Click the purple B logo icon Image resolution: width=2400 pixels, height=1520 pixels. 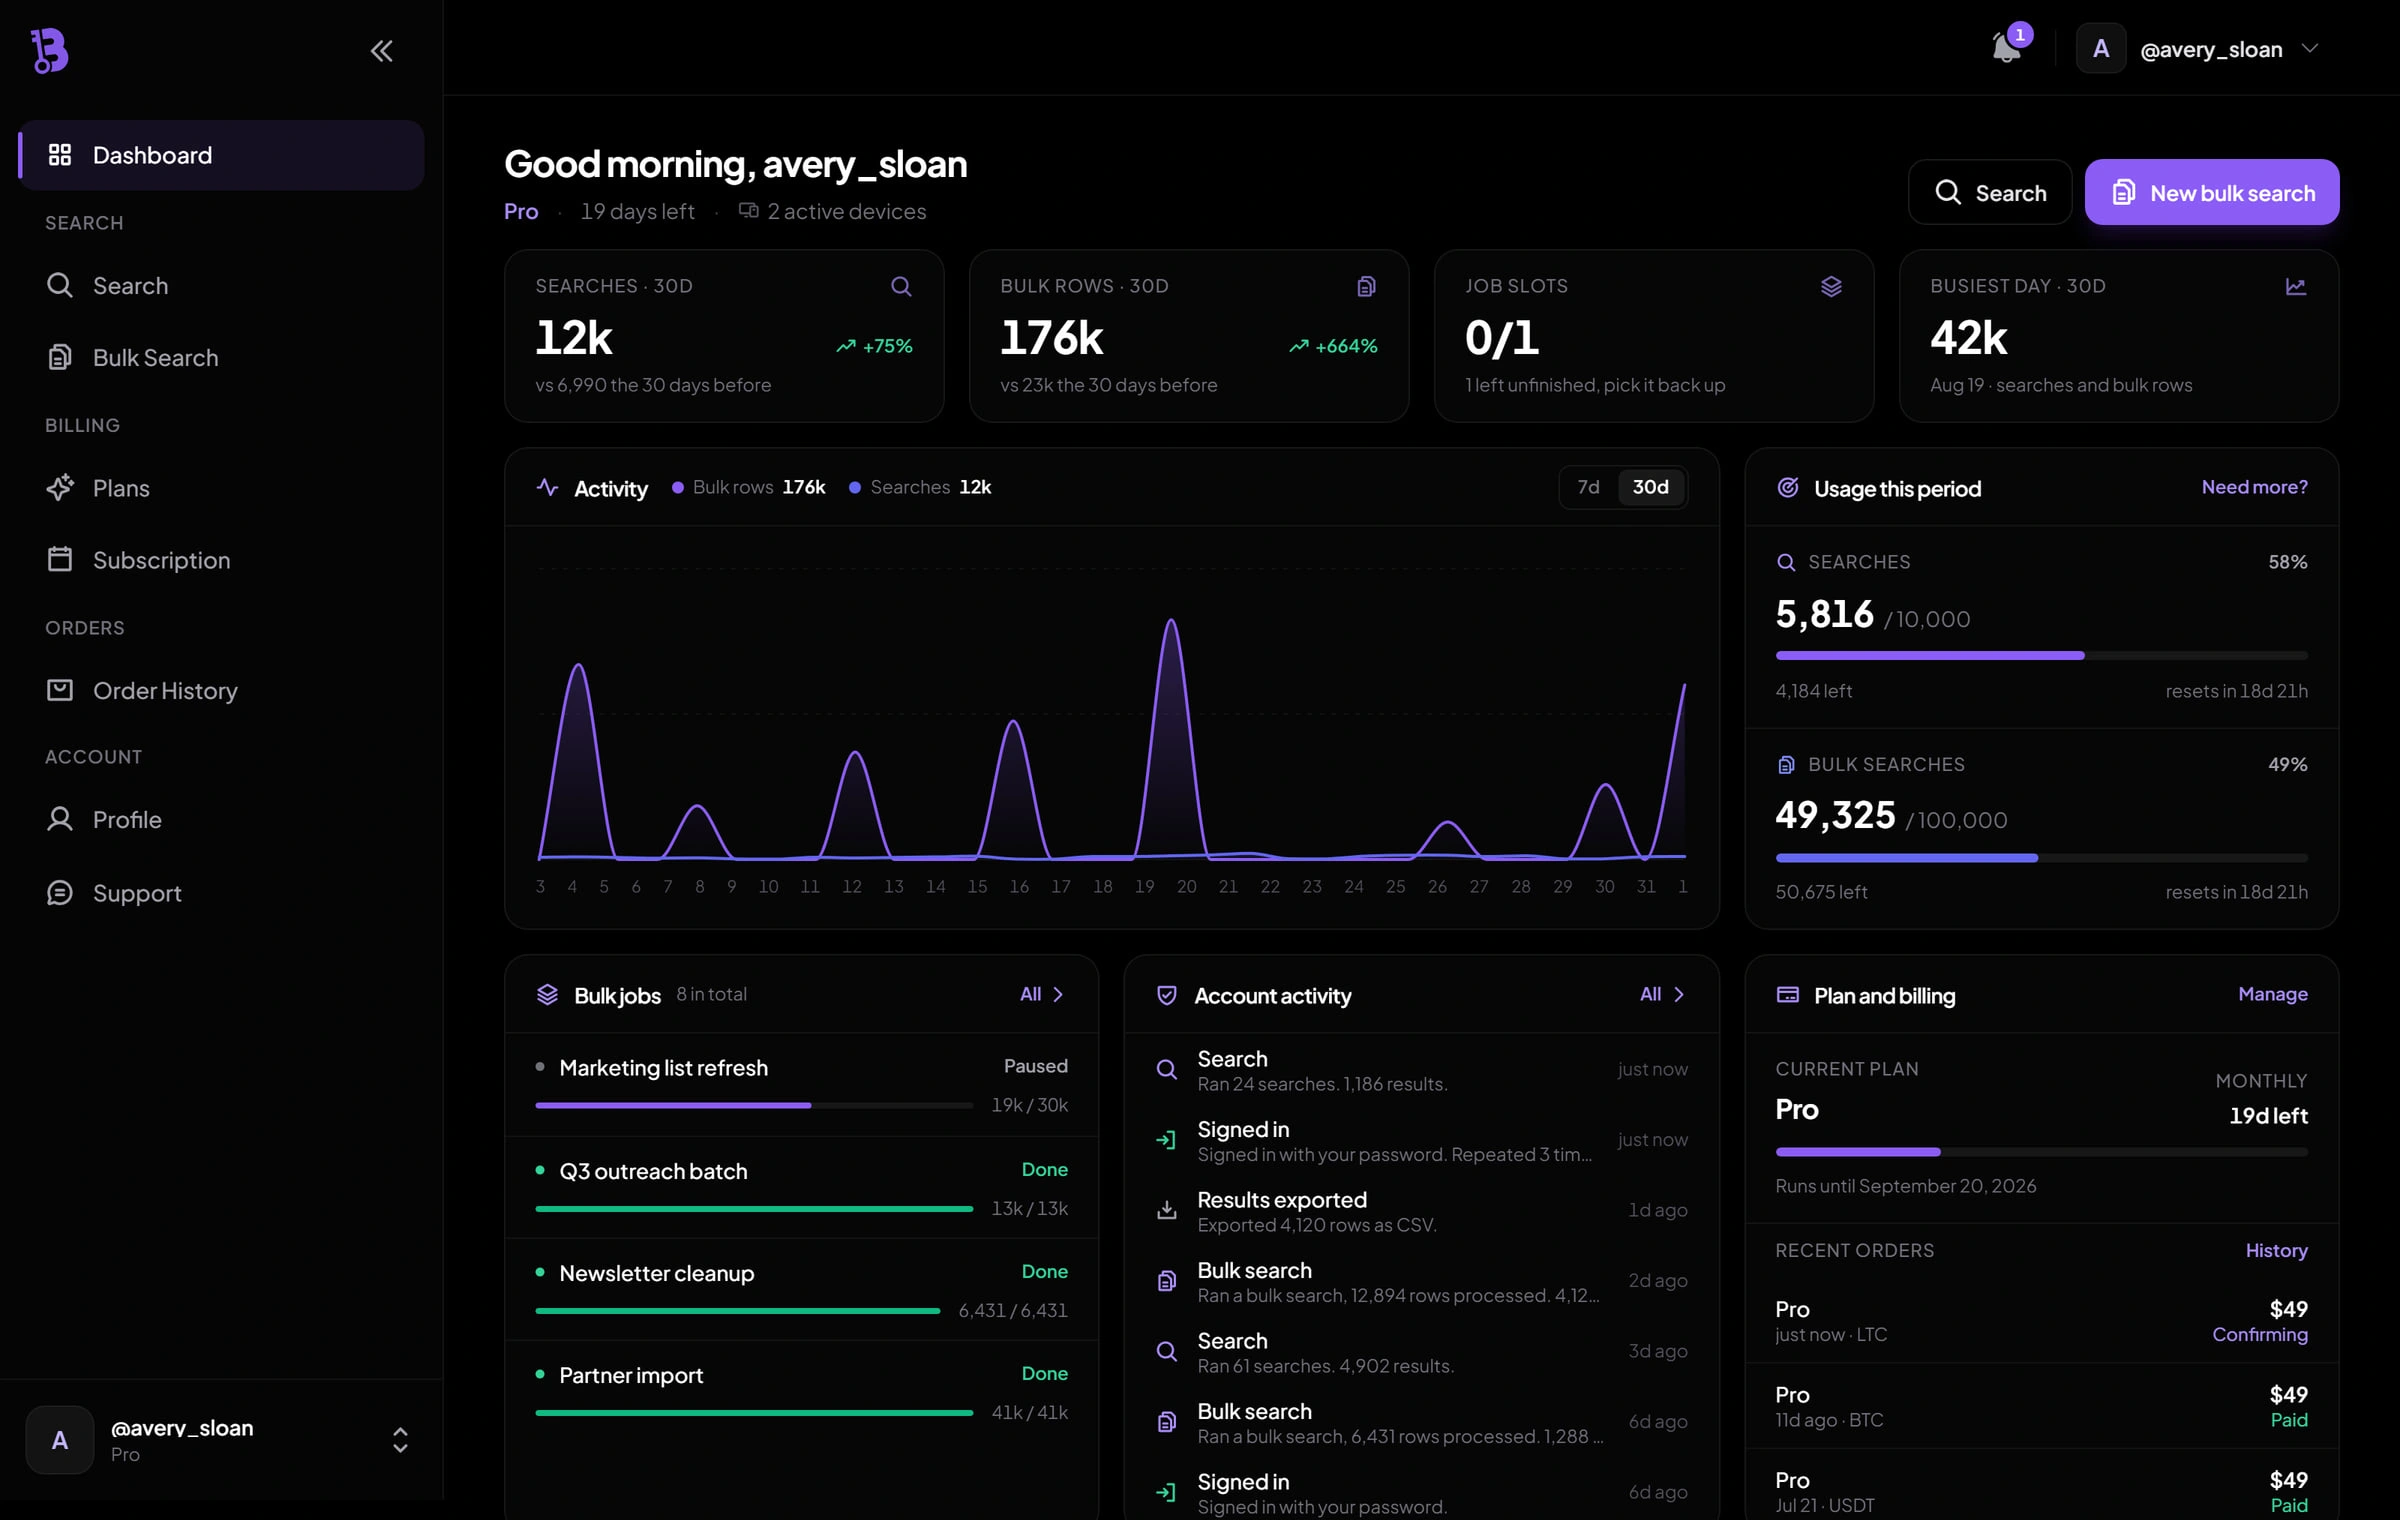coord(49,50)
